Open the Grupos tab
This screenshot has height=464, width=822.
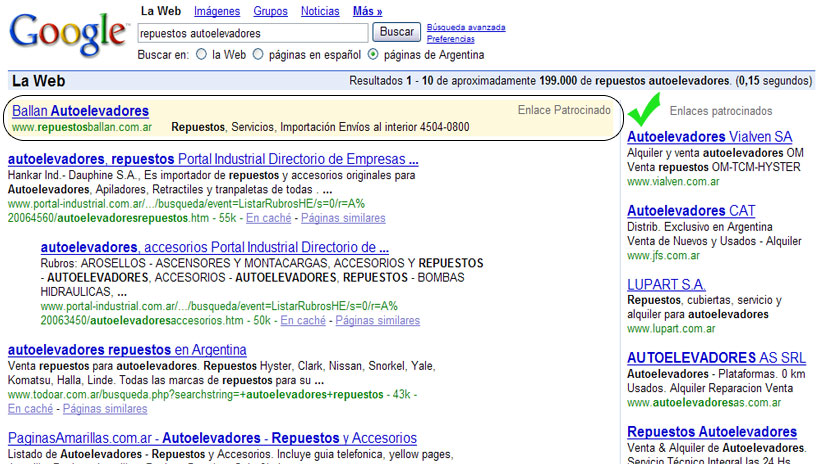271,11
